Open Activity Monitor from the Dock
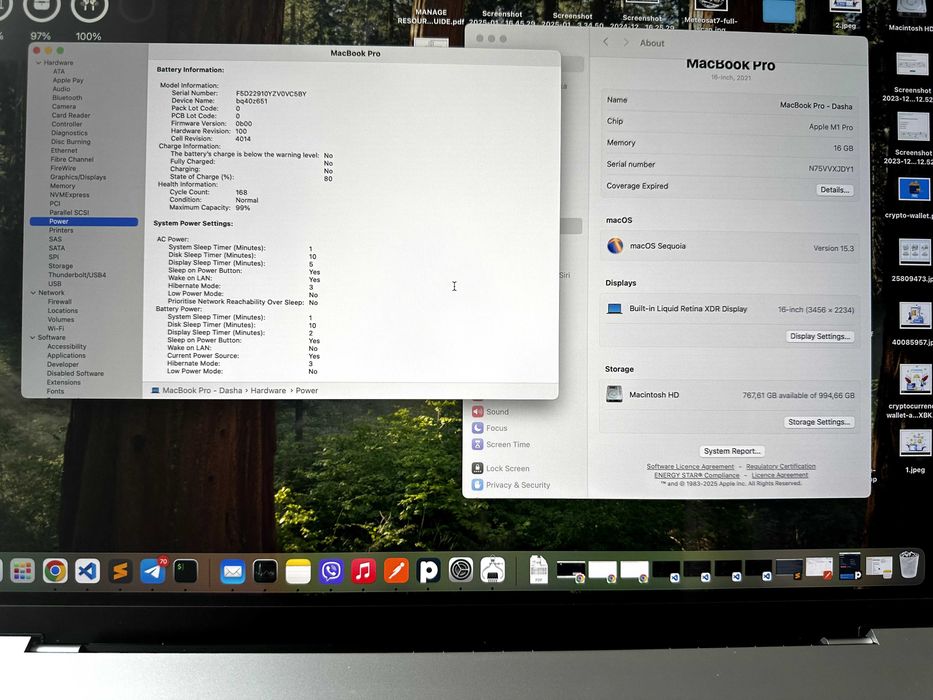933x700 pixels. click(x=265, y=571)
